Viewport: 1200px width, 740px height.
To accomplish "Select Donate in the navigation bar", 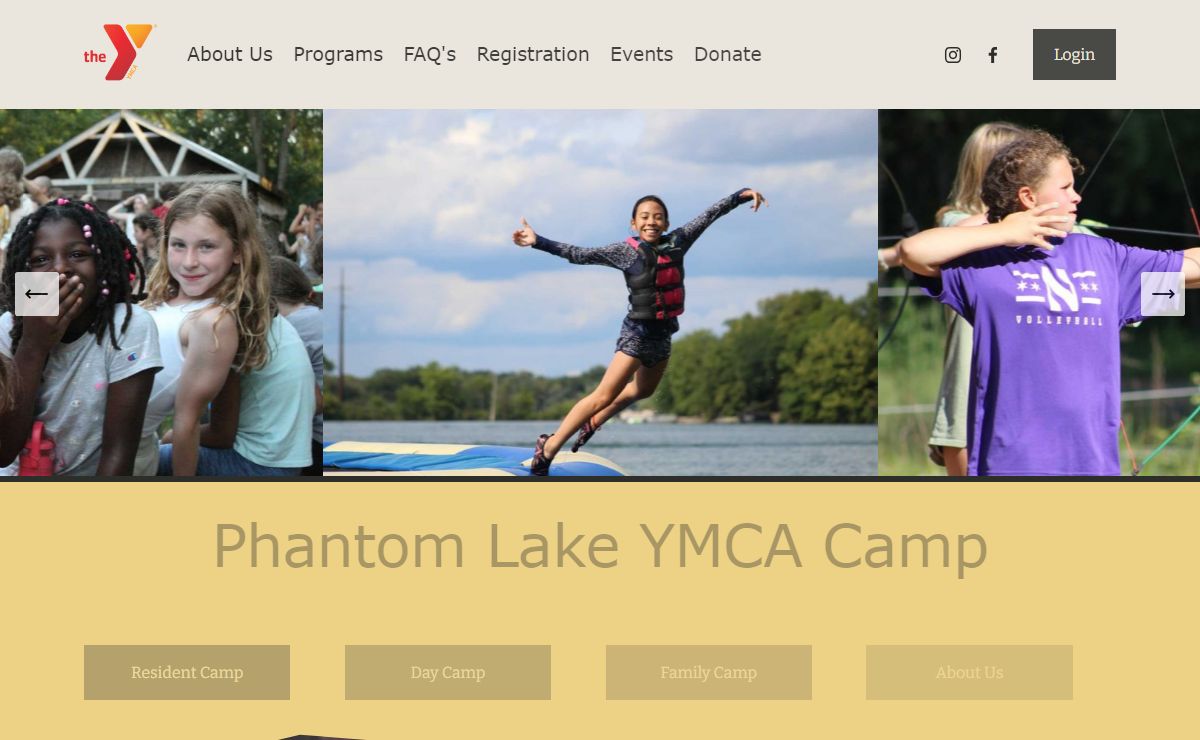I will click(x=728, y=54).
